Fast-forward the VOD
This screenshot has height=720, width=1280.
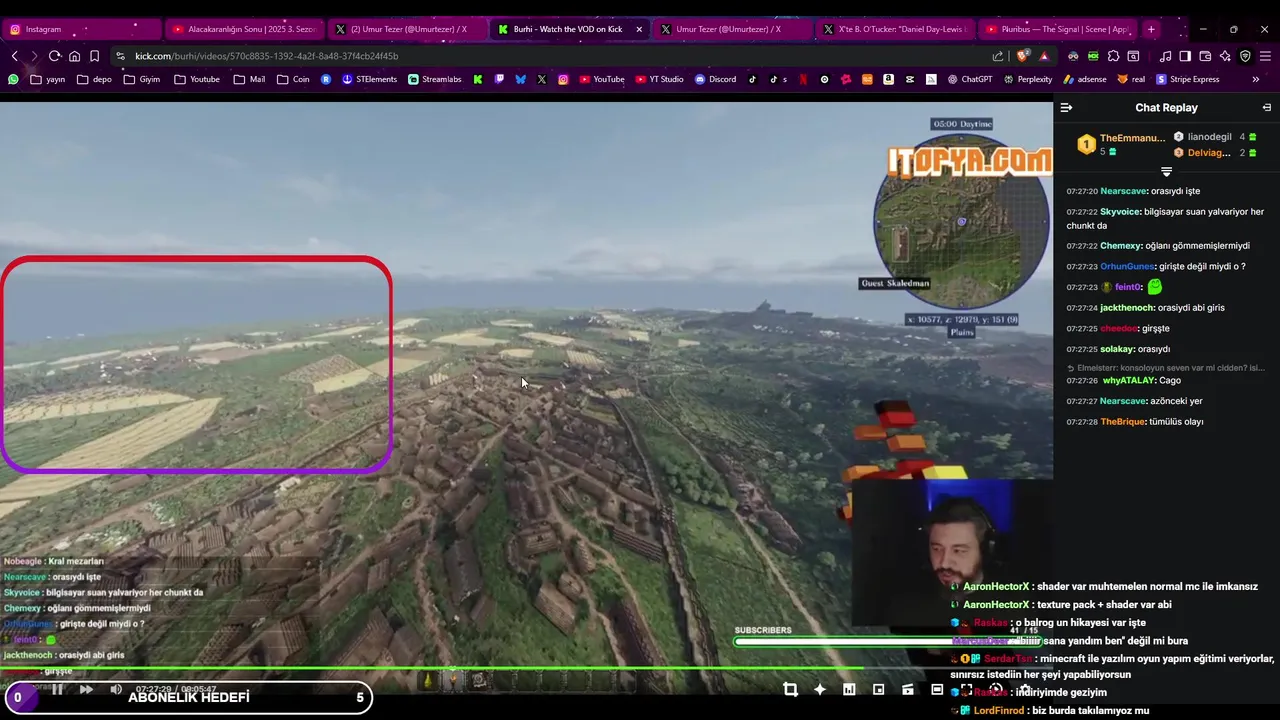tap(86, 689)
